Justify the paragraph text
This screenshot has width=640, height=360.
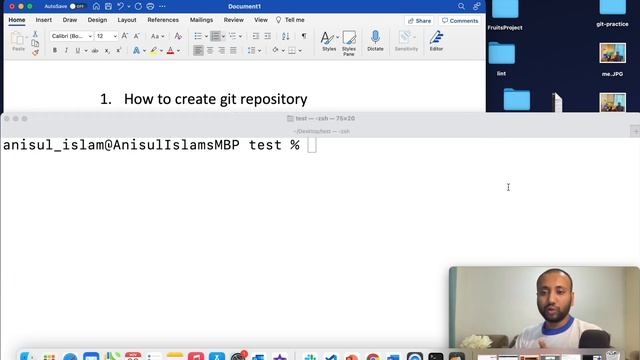[x=233, y=50]
